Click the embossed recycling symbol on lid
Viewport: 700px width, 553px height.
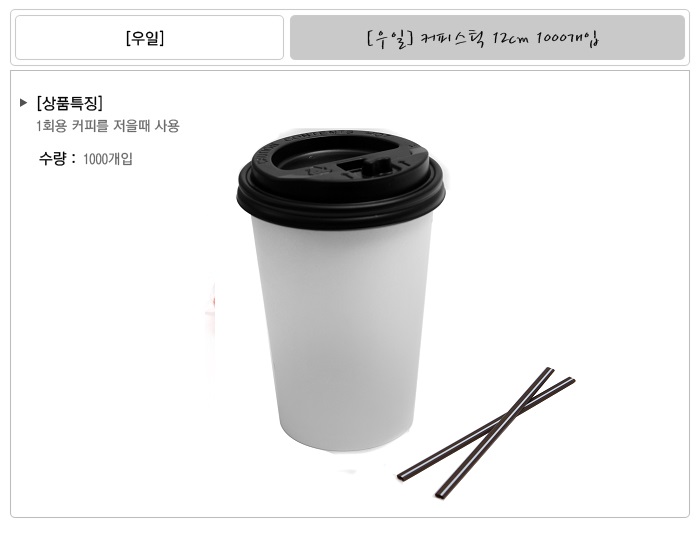coord(317,169)
